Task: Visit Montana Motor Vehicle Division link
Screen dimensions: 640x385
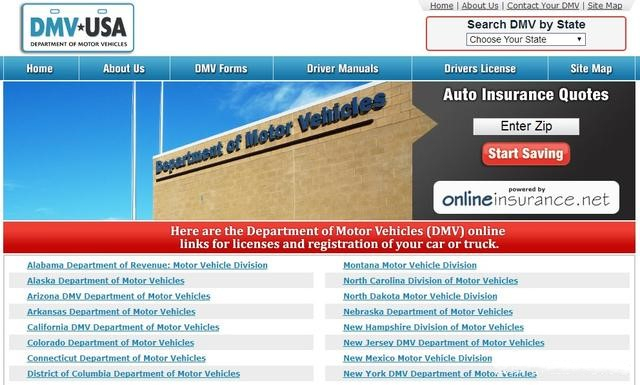Action: click(410, 265)
